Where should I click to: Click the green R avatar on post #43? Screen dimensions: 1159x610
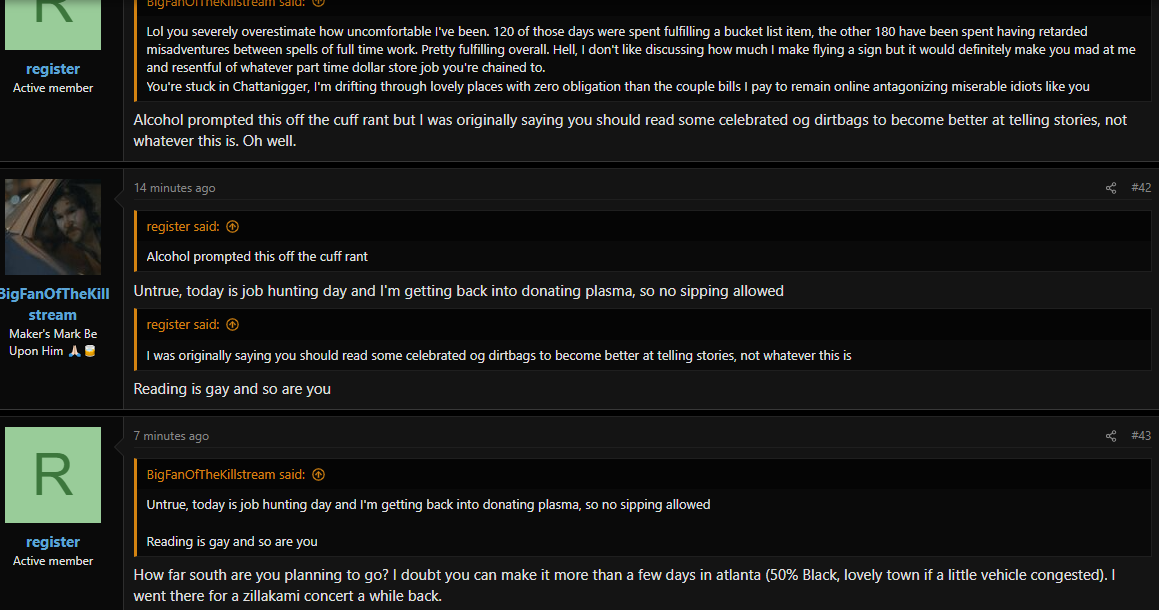tap(52, 475)
